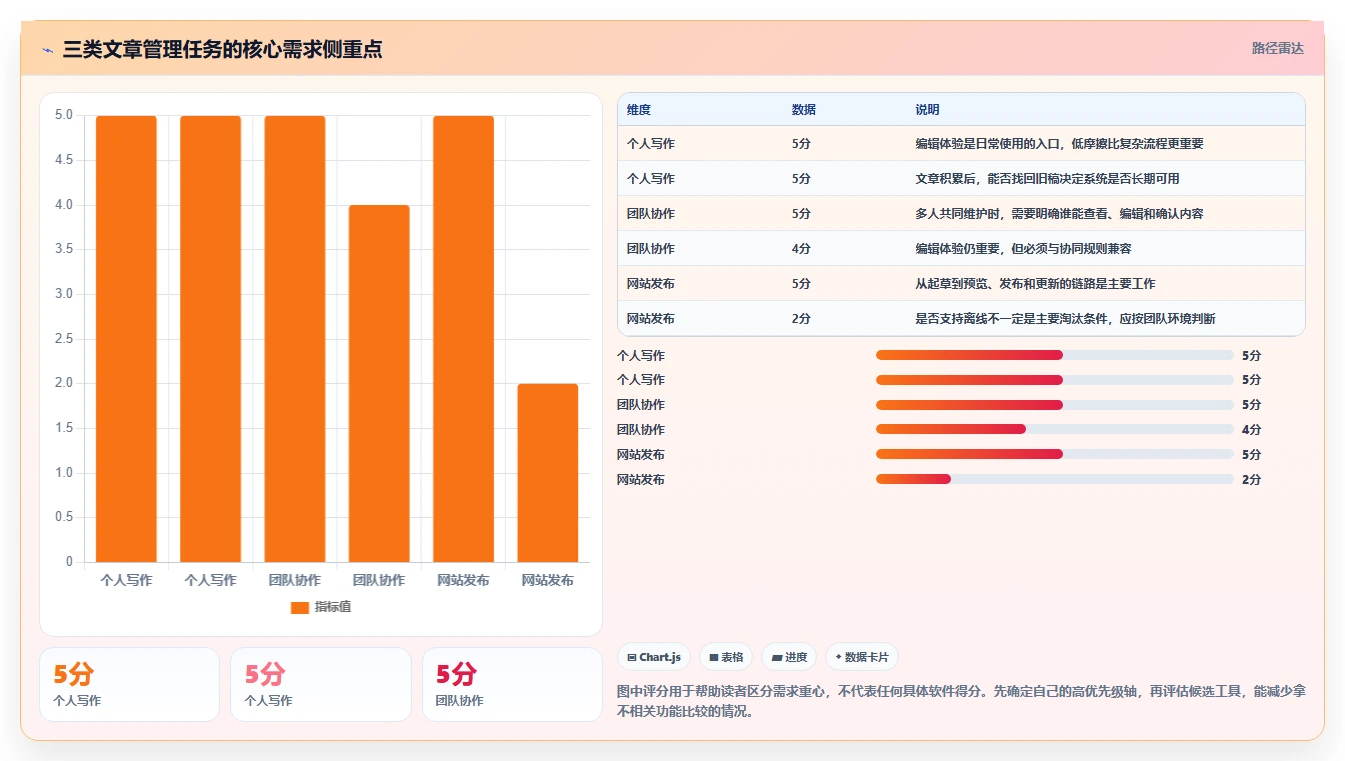Toggle the 指标值 legend label
The width and height of the screenshot is (1345, 761).
click(x=333, y=607)
